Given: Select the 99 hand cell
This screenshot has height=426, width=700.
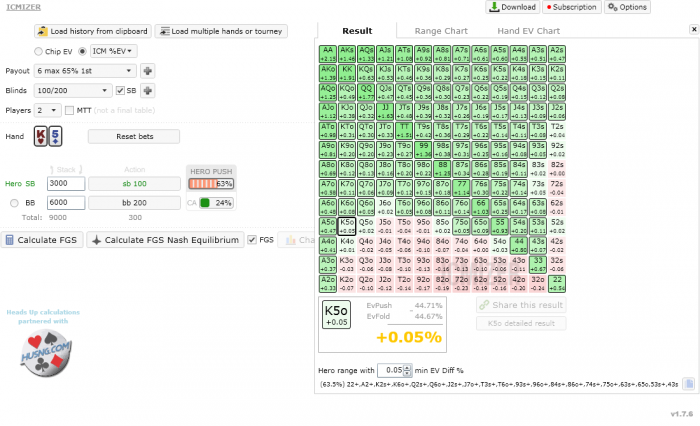Looking at the screenshot, I should (x=423, y=150).
